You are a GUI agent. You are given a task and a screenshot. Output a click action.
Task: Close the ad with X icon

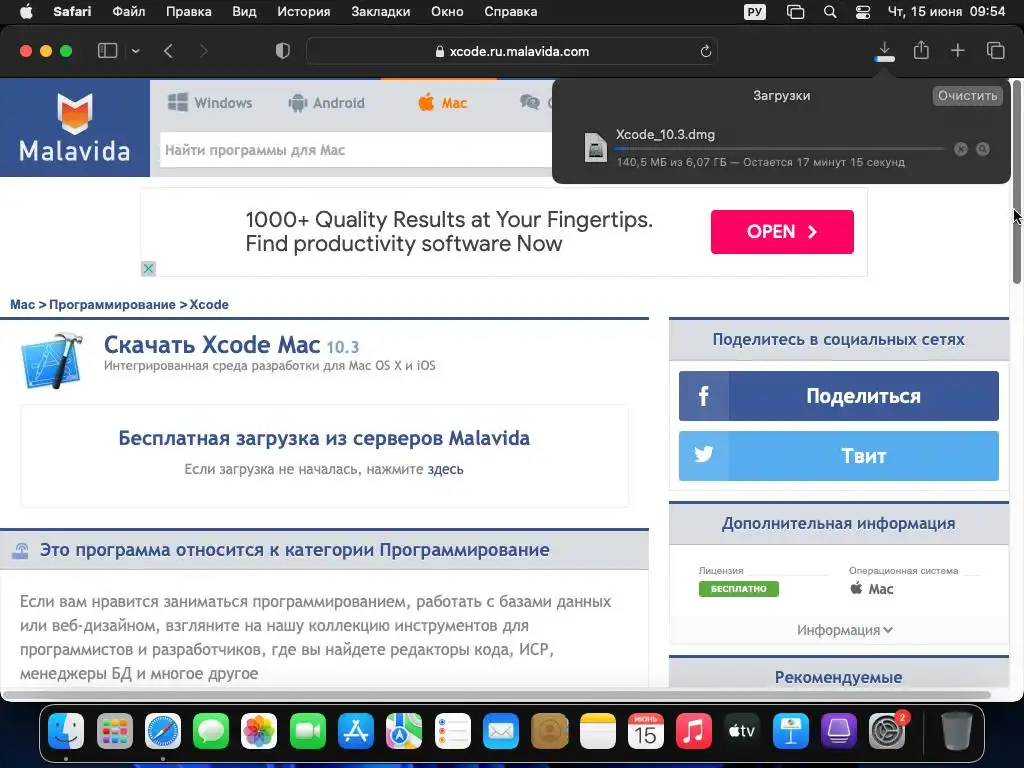[148, 268]
